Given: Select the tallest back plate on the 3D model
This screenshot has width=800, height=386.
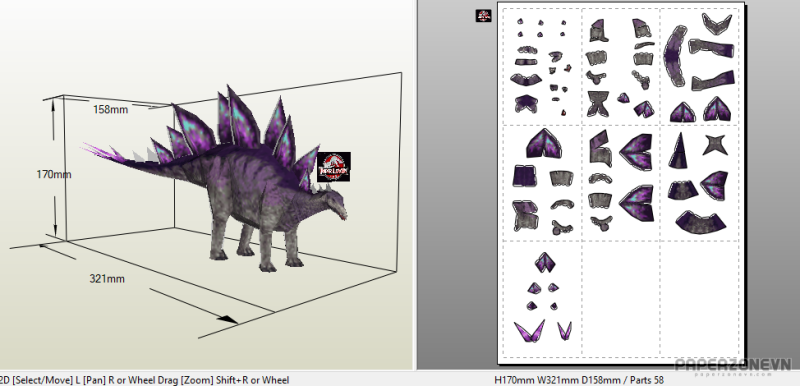Looking at the screenshot, I should (243, 117).
